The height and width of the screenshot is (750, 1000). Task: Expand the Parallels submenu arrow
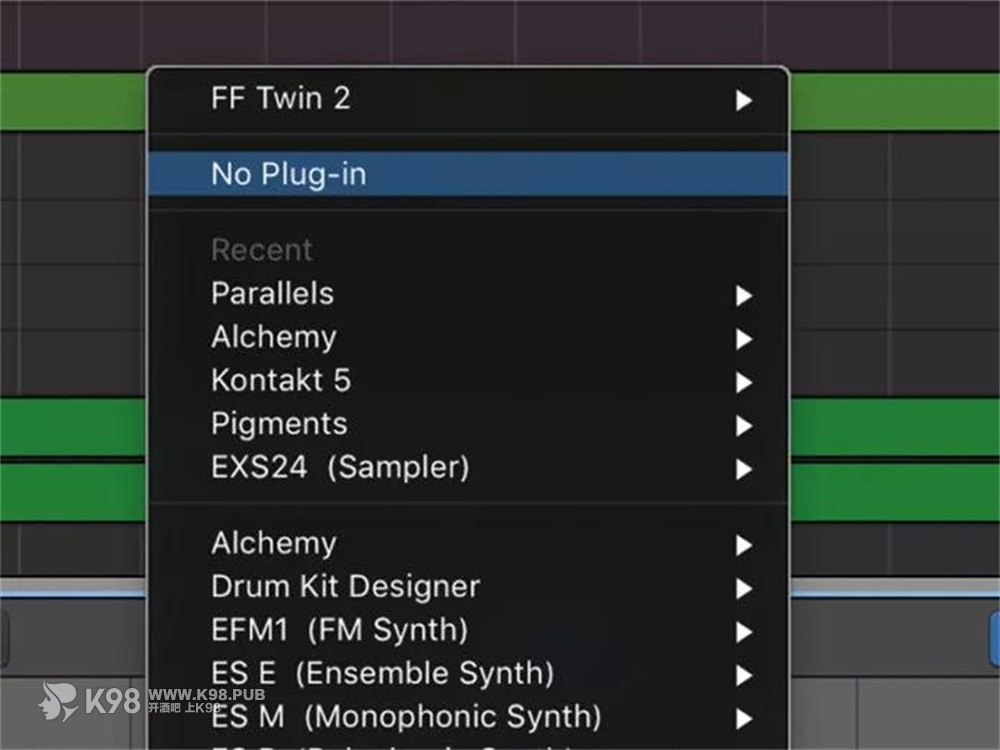click(744, 295)
